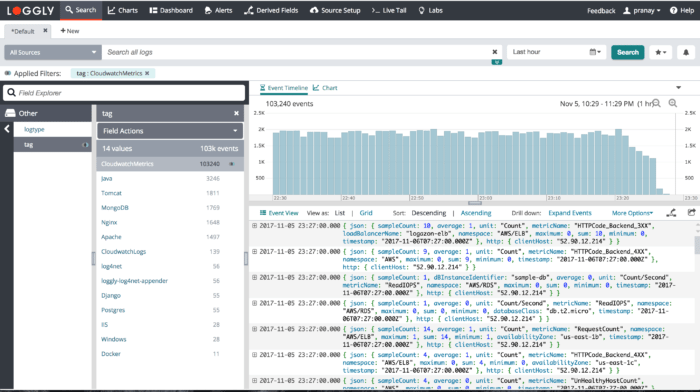Click the derived field icon in event toolbar
This screenshot has width=700, height=392.
click(671, 213)
